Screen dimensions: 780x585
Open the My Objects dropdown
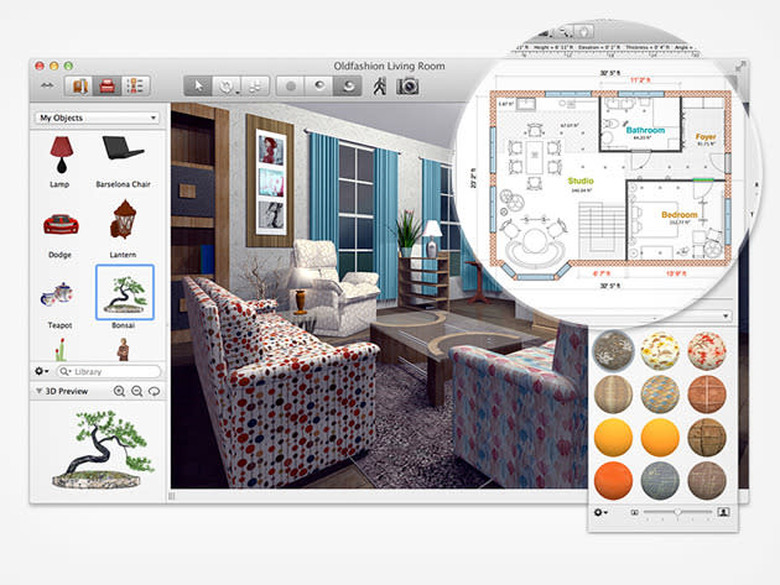click(x=97, y=118)
